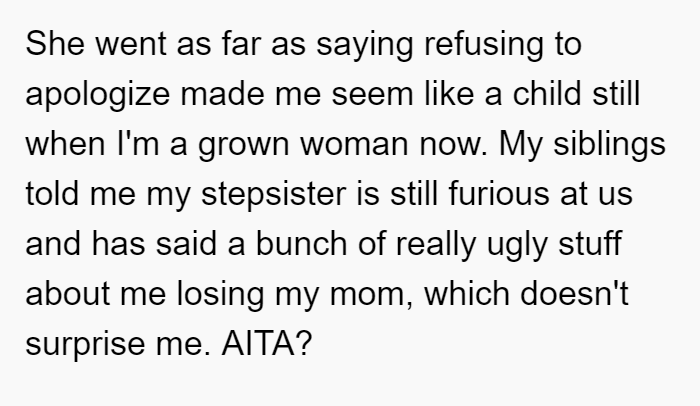Click the word "went" in the first line
The image size is (700, 406).
[131, 45]
